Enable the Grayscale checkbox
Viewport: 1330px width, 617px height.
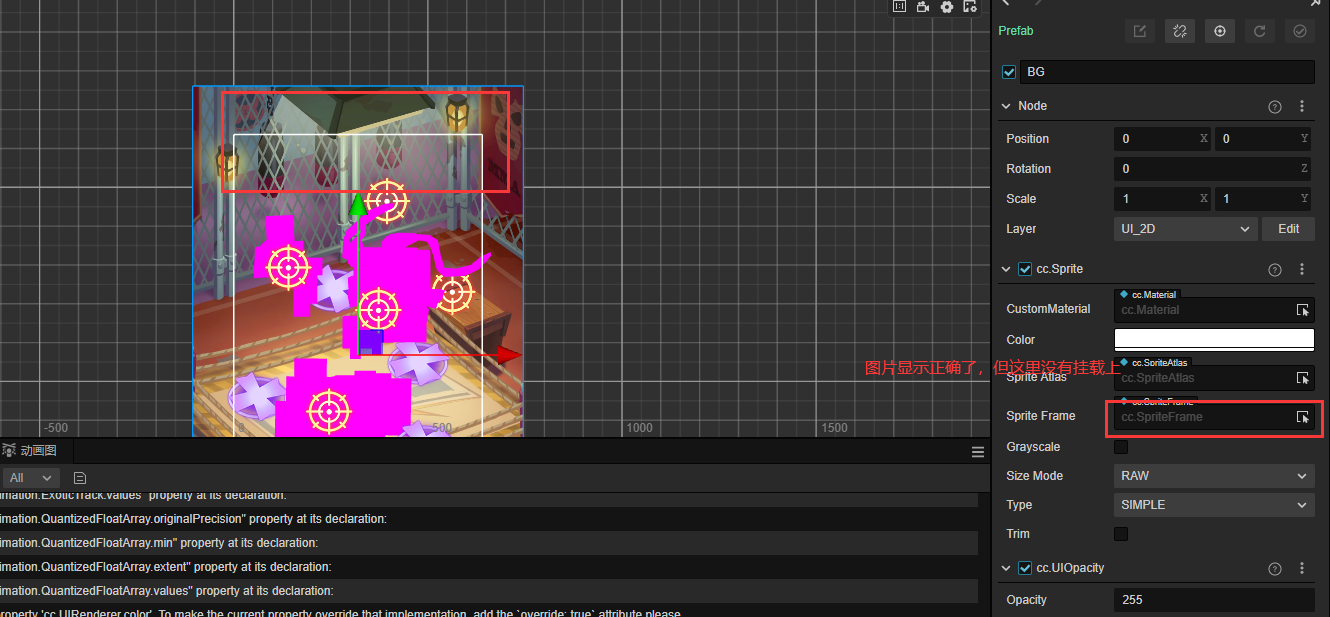[1121, 447]
